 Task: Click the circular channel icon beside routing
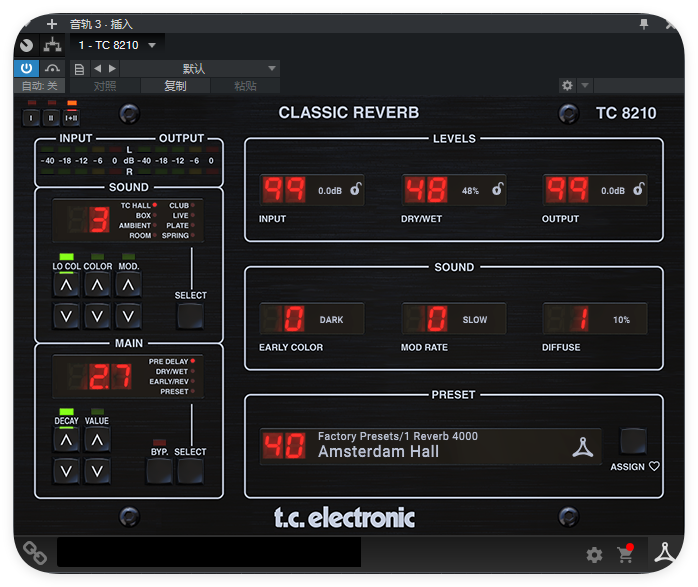[x=27, y=45]
